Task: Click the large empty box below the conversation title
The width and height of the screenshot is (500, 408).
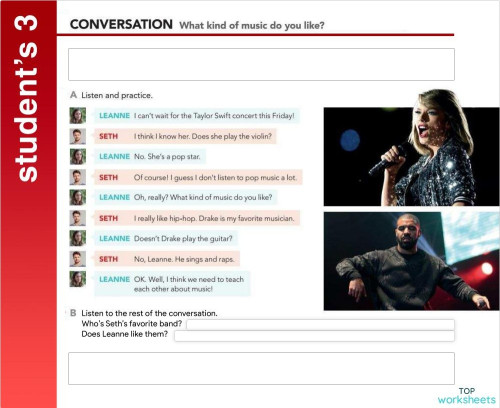Action: pos(261,64)
